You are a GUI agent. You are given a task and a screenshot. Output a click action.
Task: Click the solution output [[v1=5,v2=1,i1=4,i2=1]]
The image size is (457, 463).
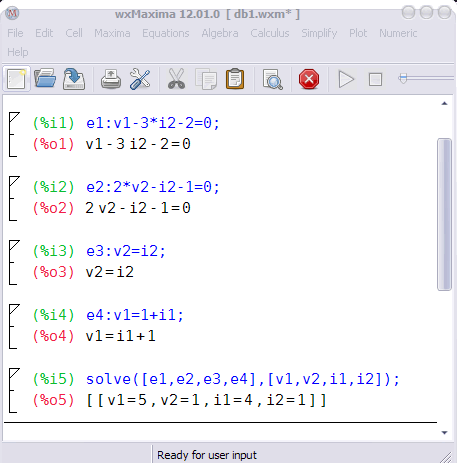206,400
